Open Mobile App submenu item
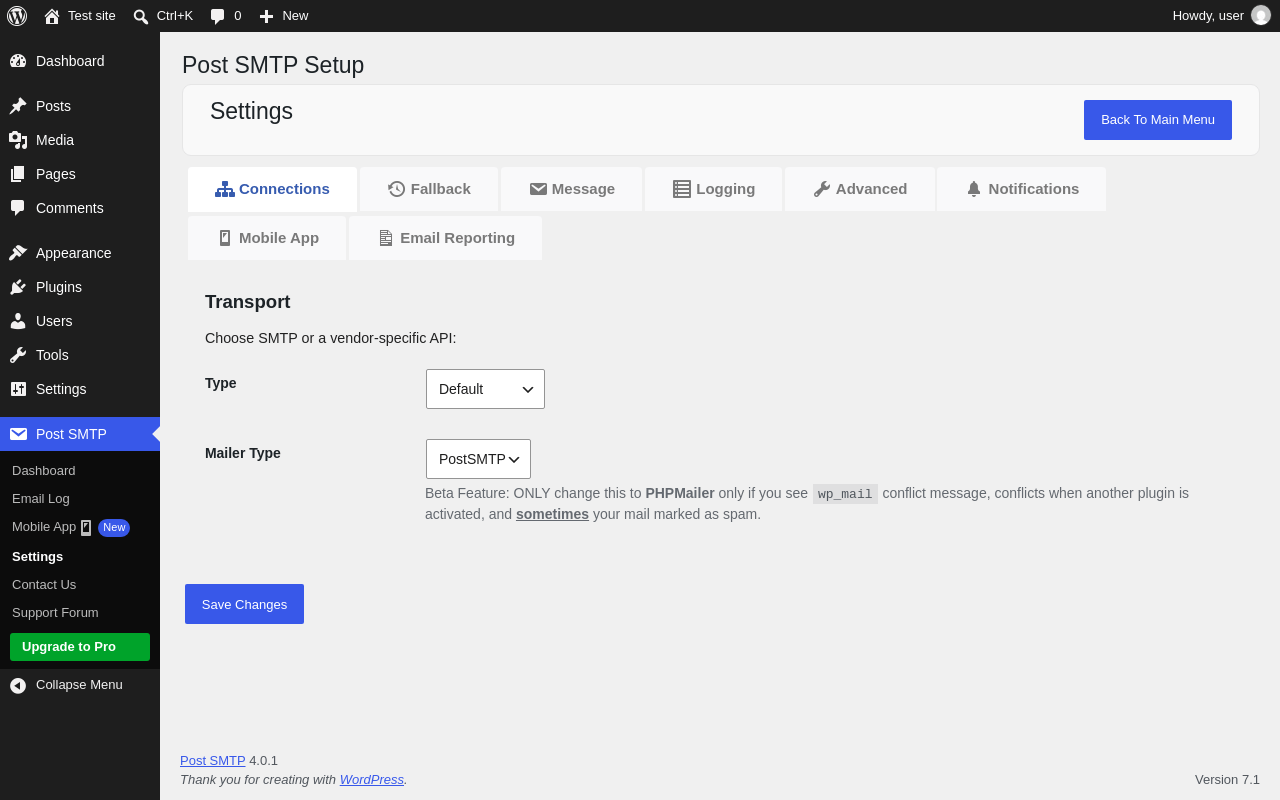 click(x=44, y=527)
